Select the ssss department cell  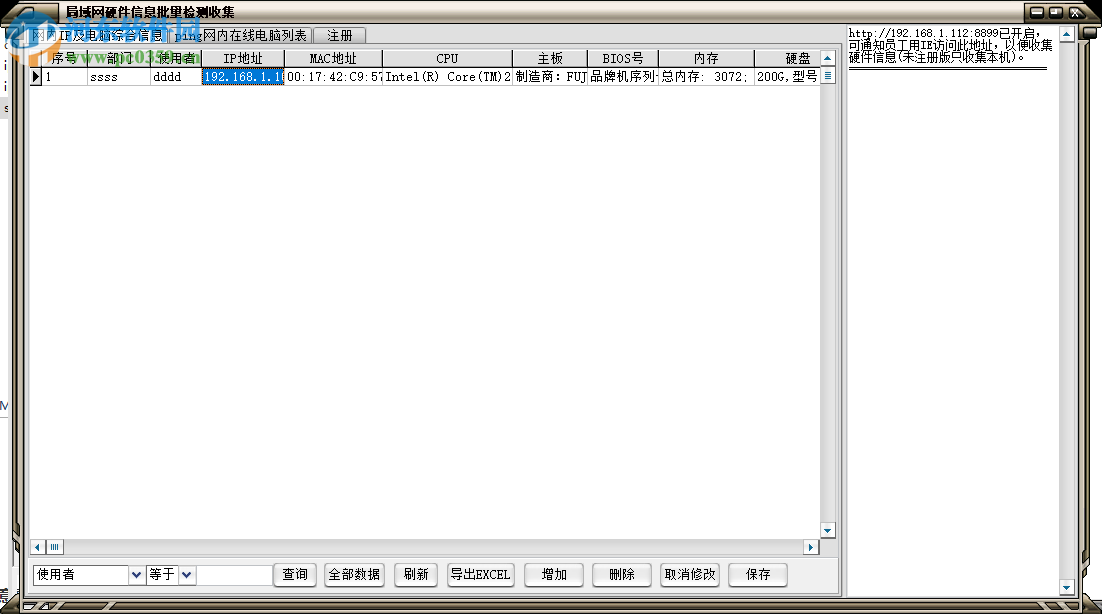[119, 77]
